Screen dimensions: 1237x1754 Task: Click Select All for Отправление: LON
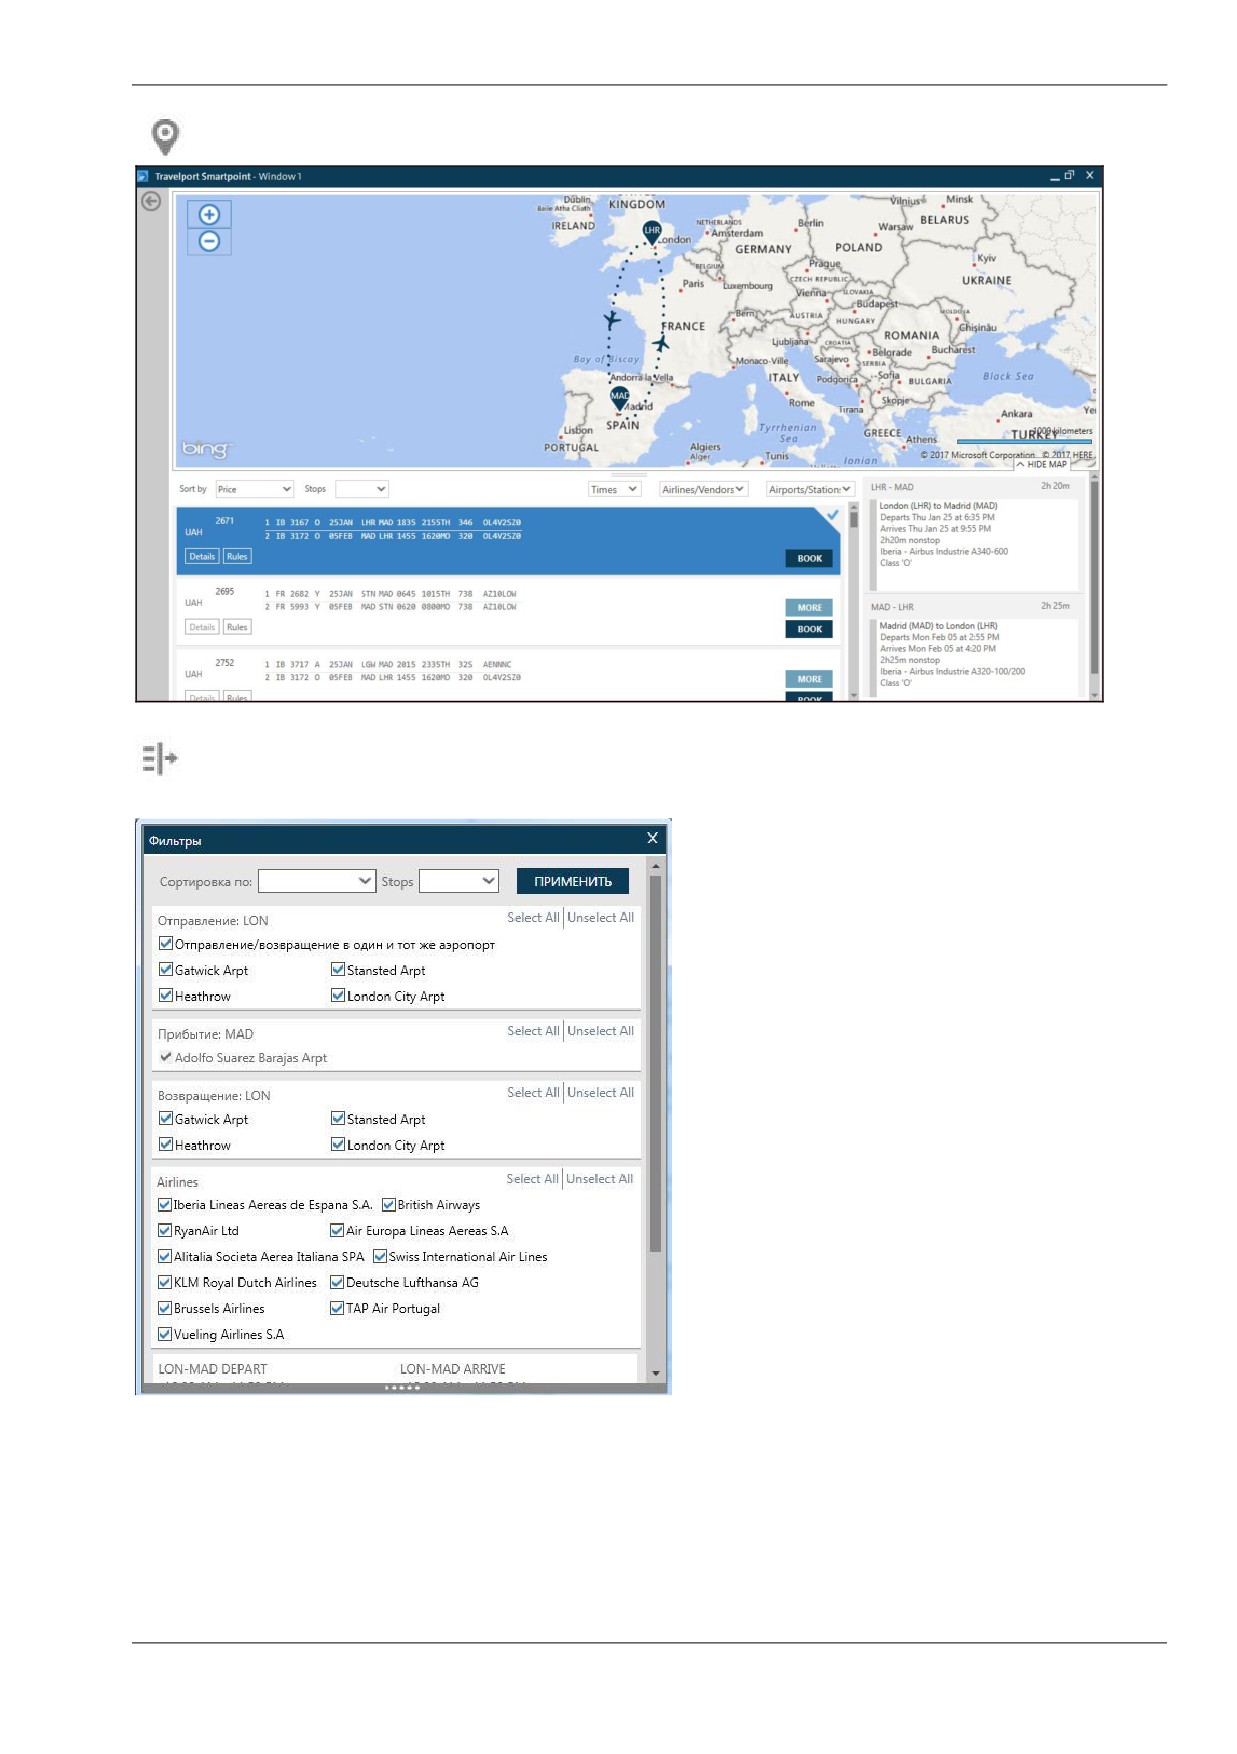tap(533, 917)
